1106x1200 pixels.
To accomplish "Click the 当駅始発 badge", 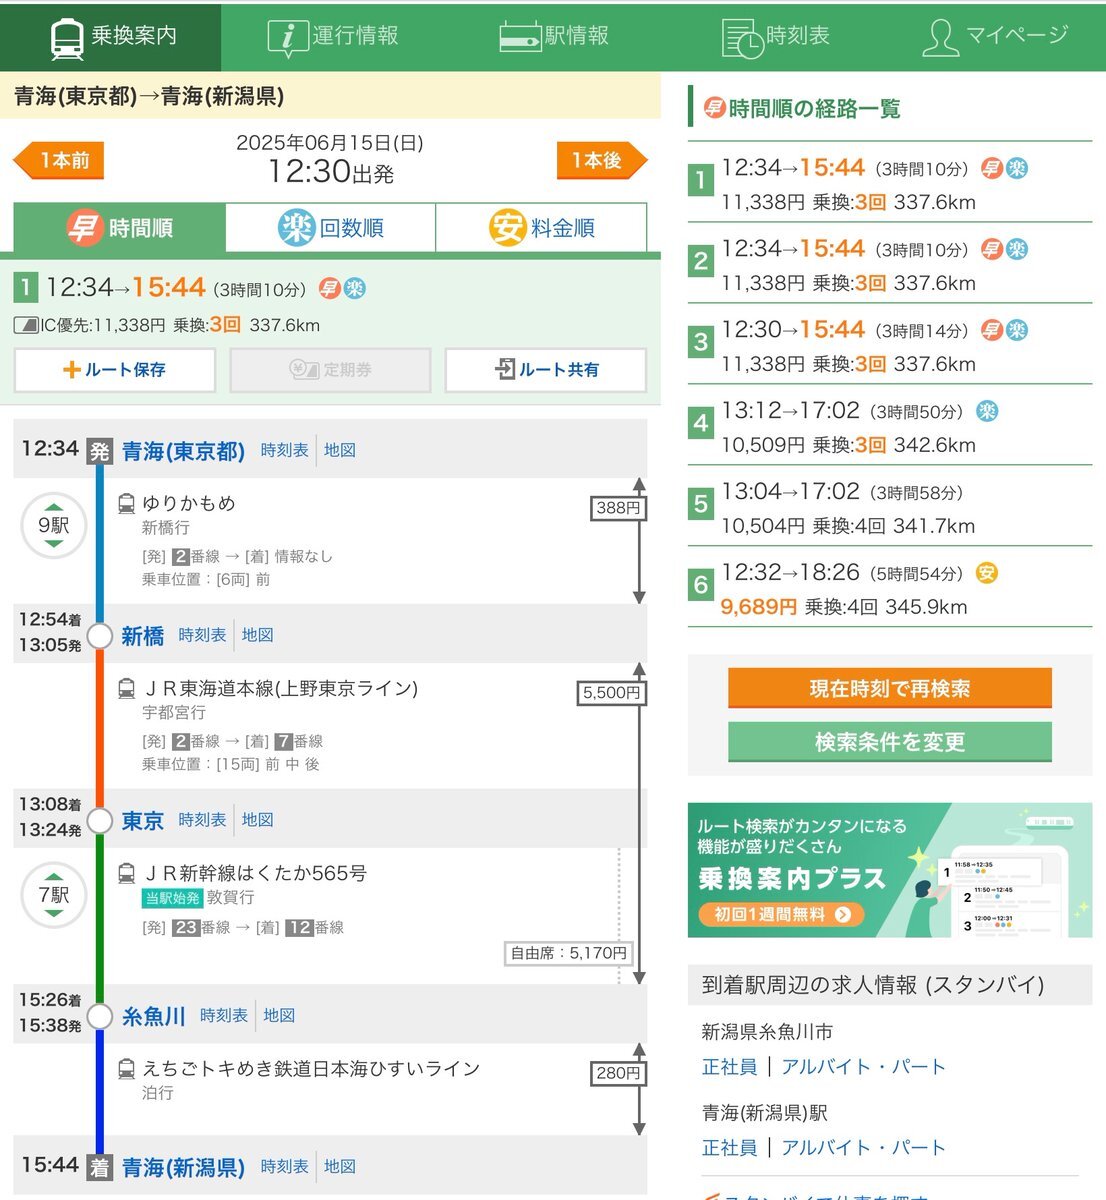I will (173, 898).
